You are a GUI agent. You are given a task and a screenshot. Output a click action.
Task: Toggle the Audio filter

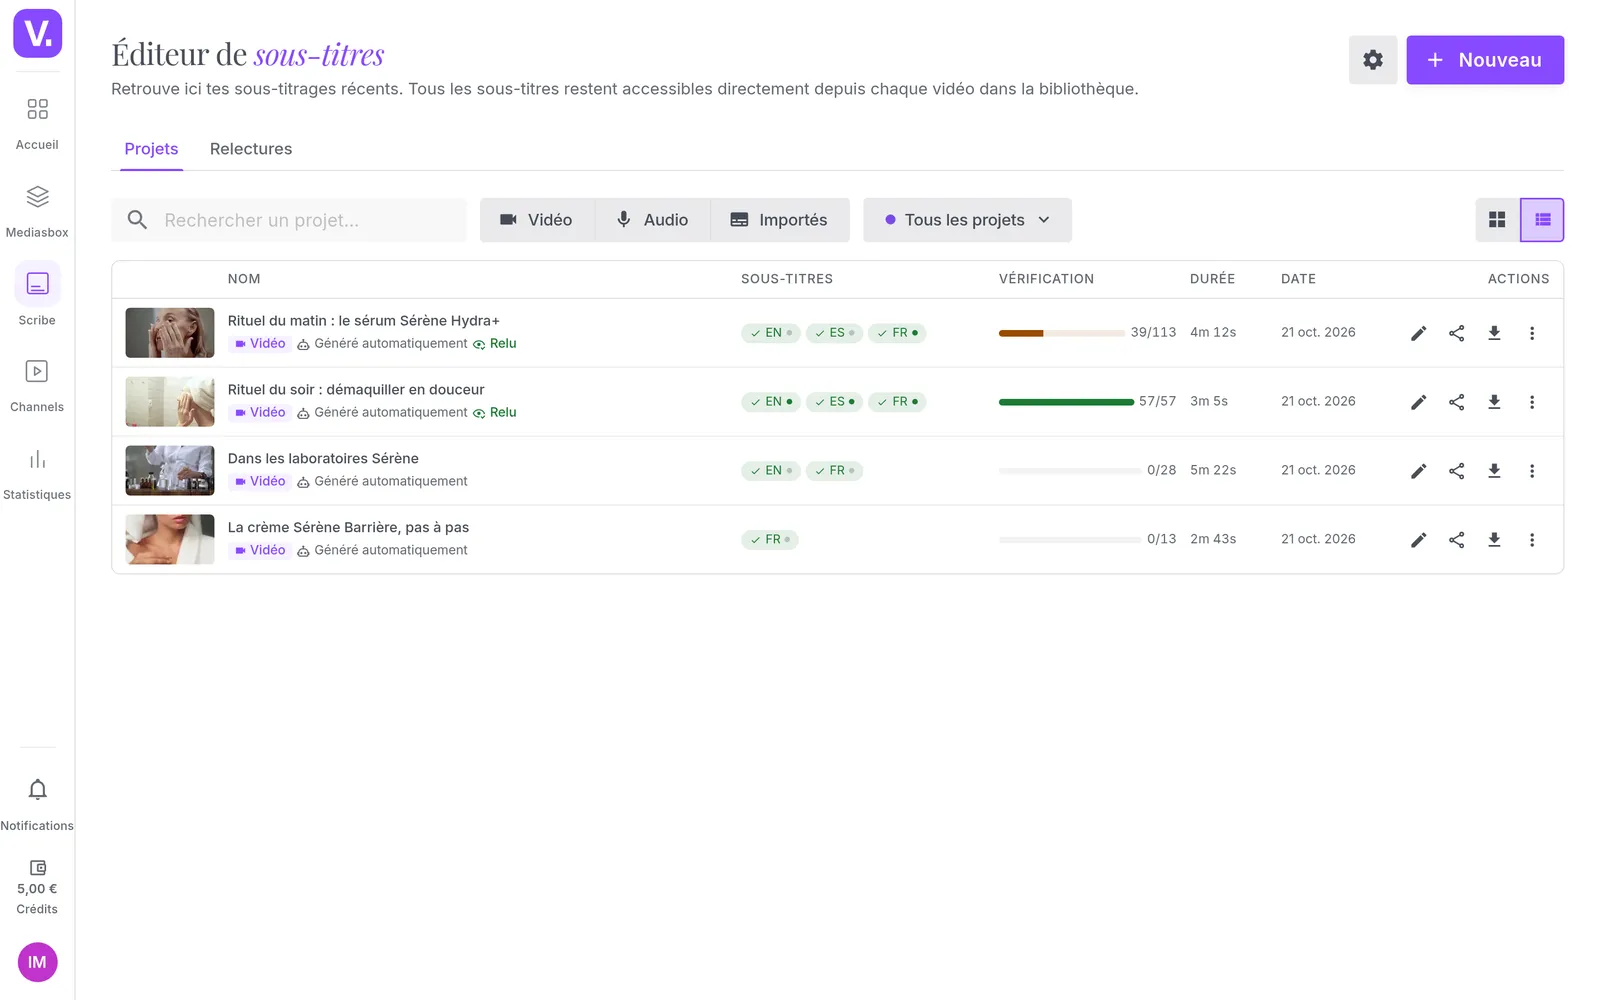(653, 220)
